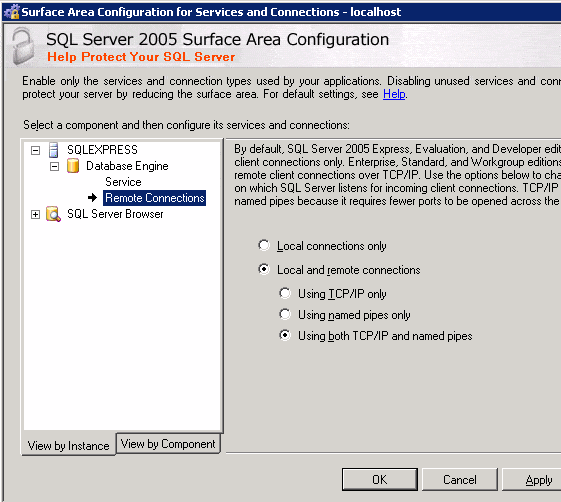The image size is (561, 502).
Task: Click the Cancel button
Action: 460,479
